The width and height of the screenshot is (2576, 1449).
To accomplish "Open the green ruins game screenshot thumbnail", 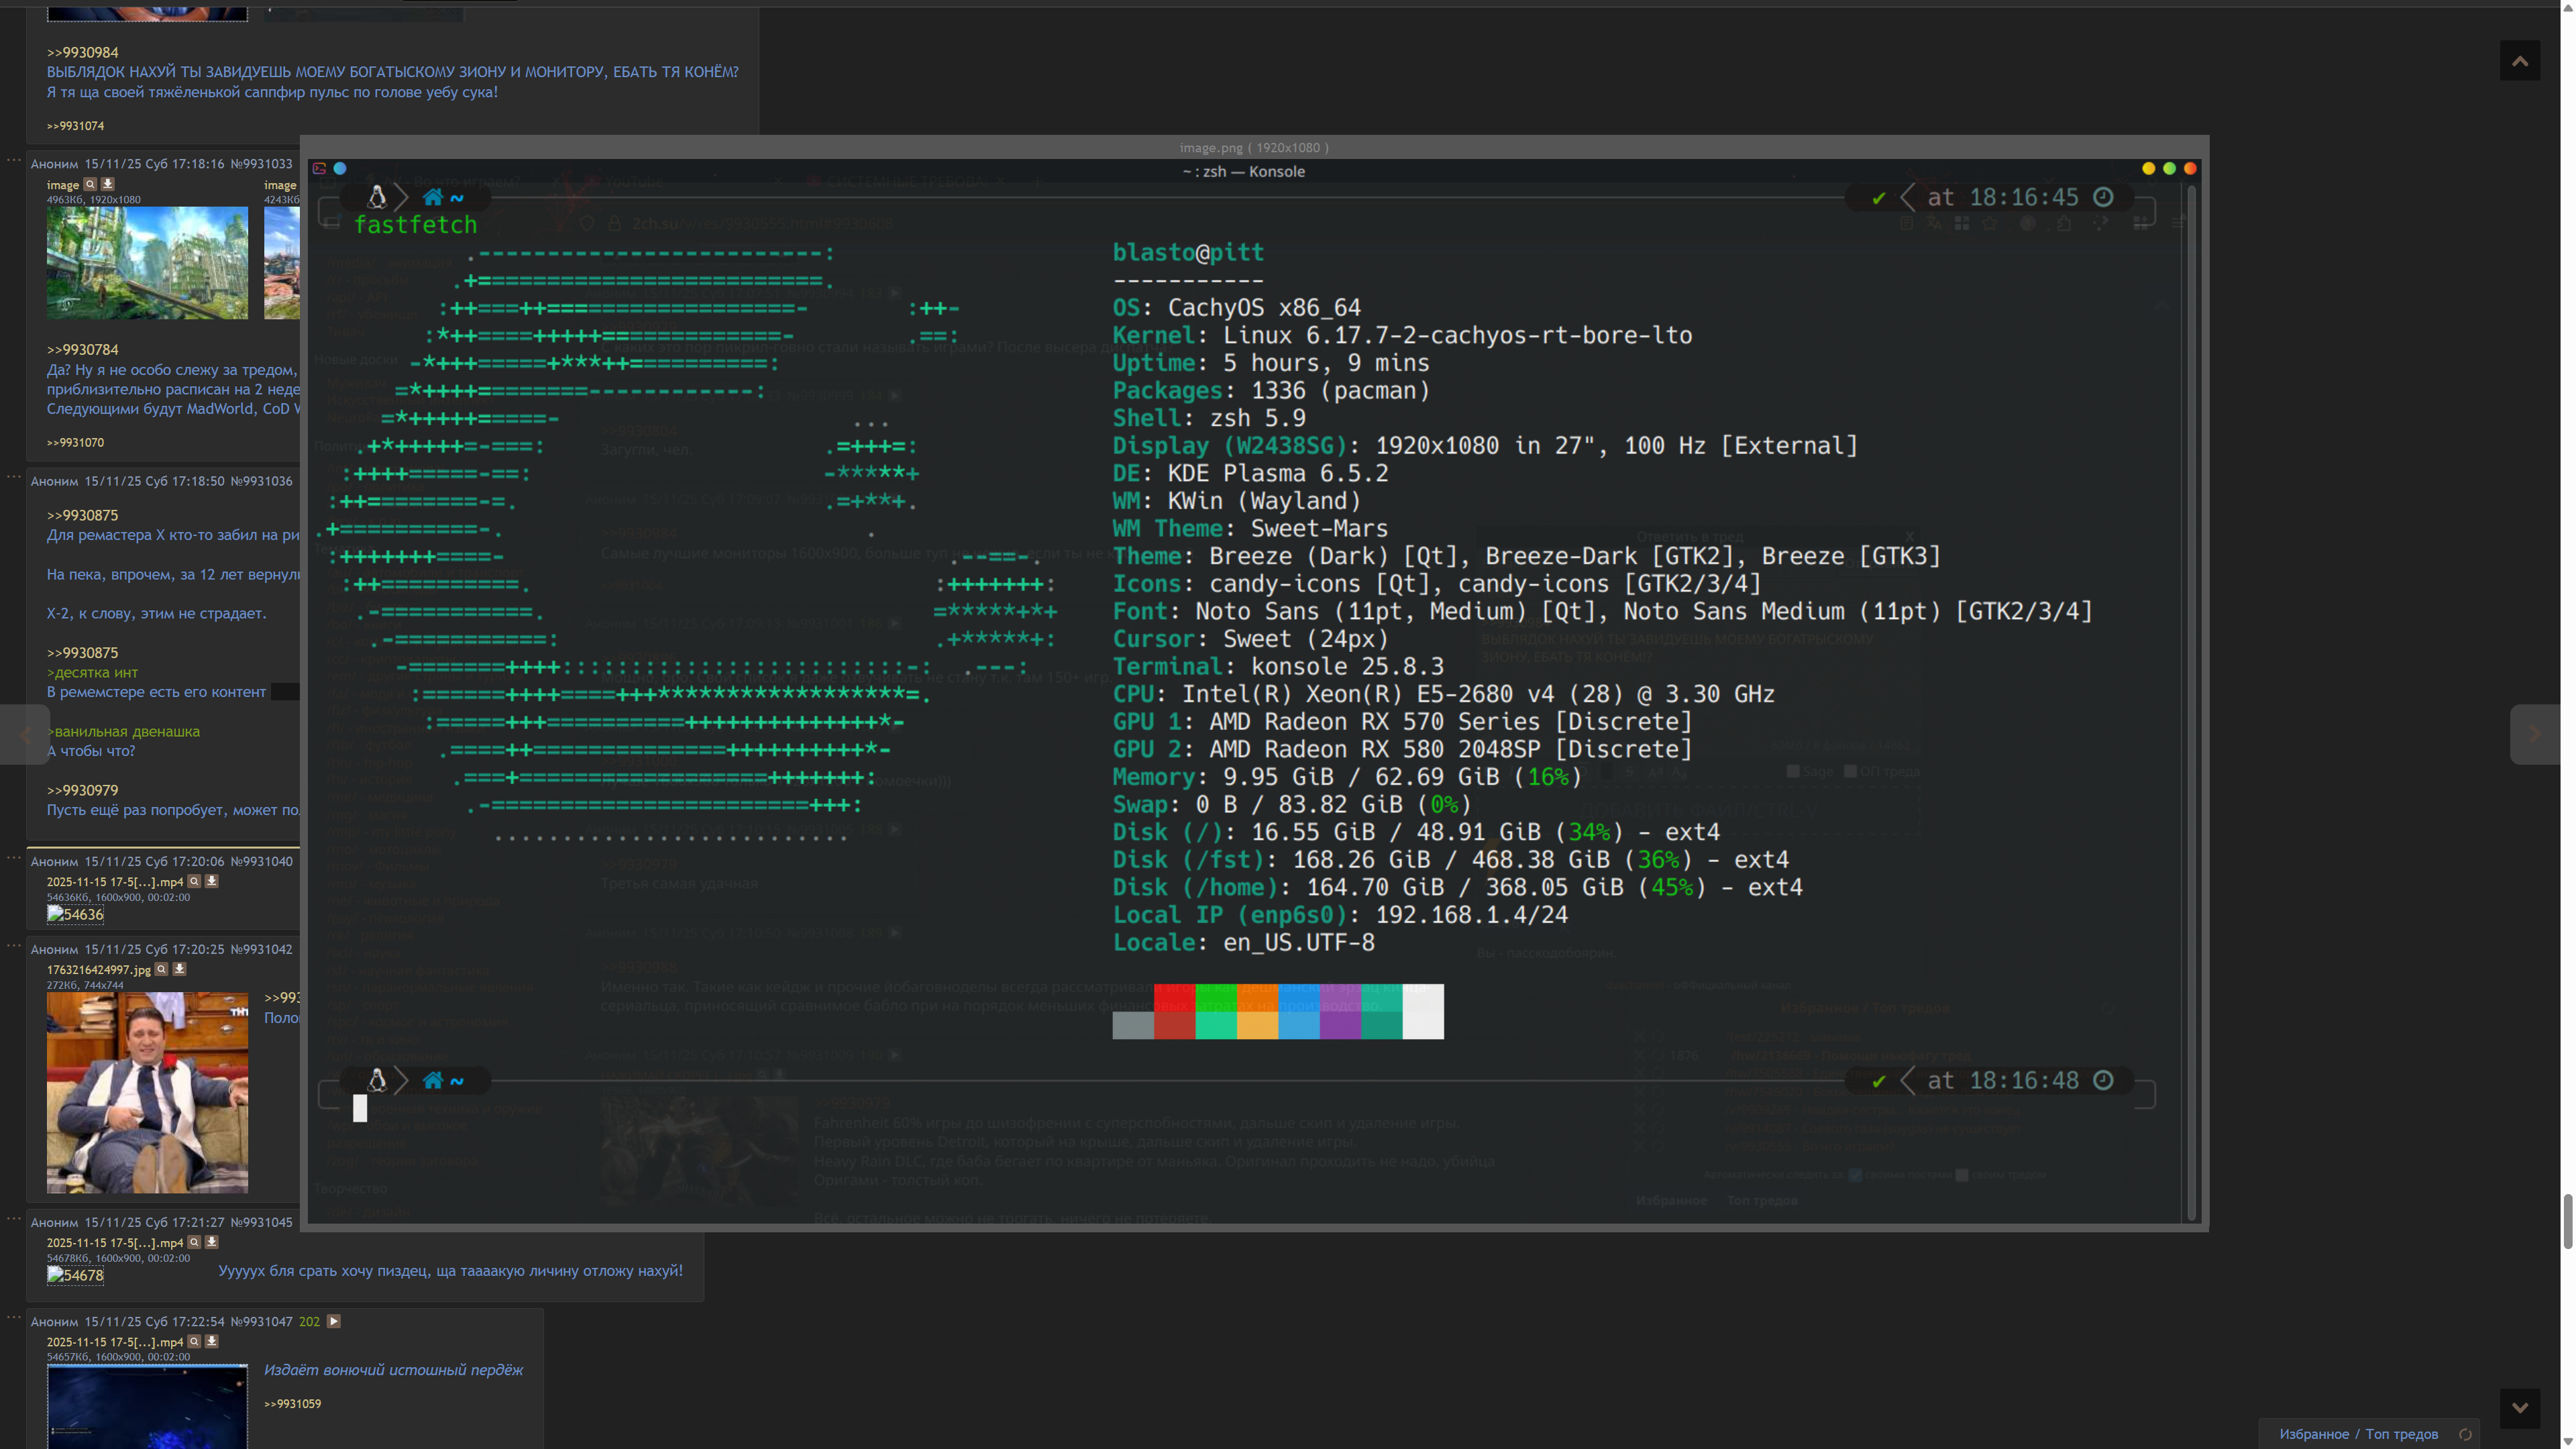I will 147,263.
